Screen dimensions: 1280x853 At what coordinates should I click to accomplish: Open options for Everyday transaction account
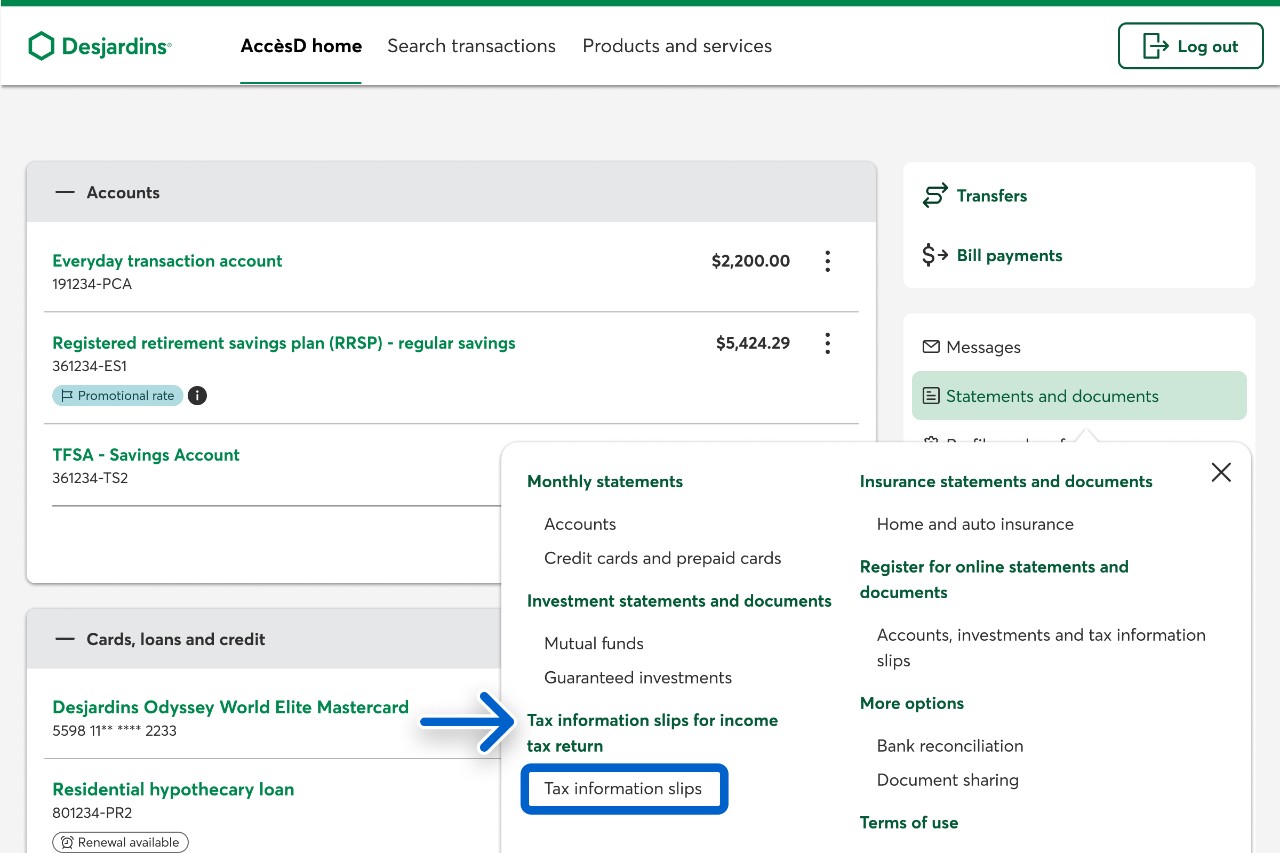pos(827,261)
